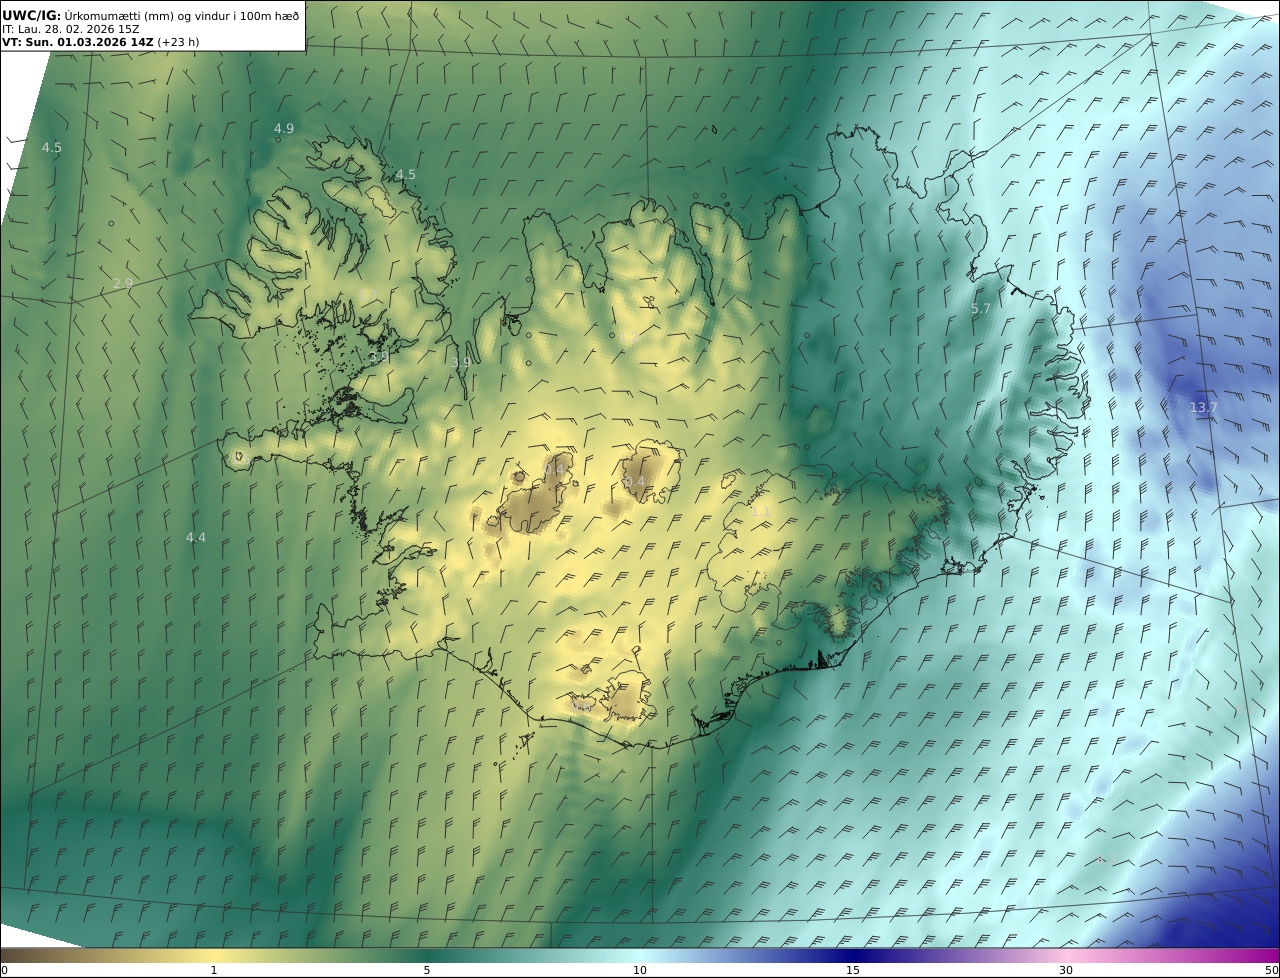Viewport: 1280px width, 978px height.
Task: Click the '15' tick on the colorbar
Action: coord(853,970)
